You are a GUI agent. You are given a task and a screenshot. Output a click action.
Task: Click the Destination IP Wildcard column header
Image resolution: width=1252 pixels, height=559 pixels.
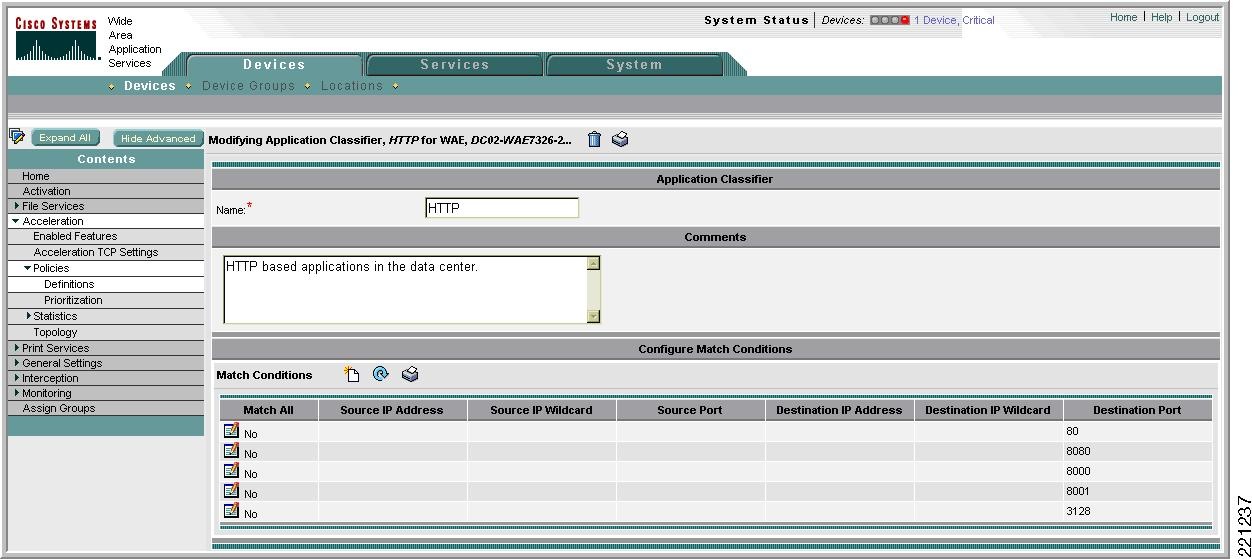tap(988, 410)
